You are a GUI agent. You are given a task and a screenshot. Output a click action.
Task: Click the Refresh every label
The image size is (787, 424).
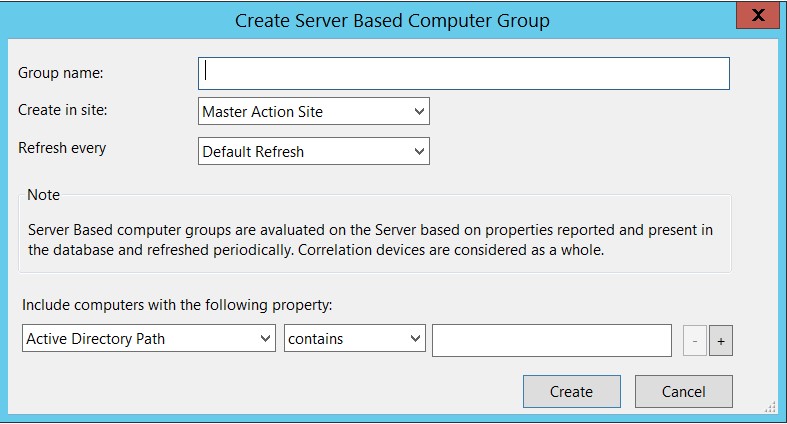62,148
